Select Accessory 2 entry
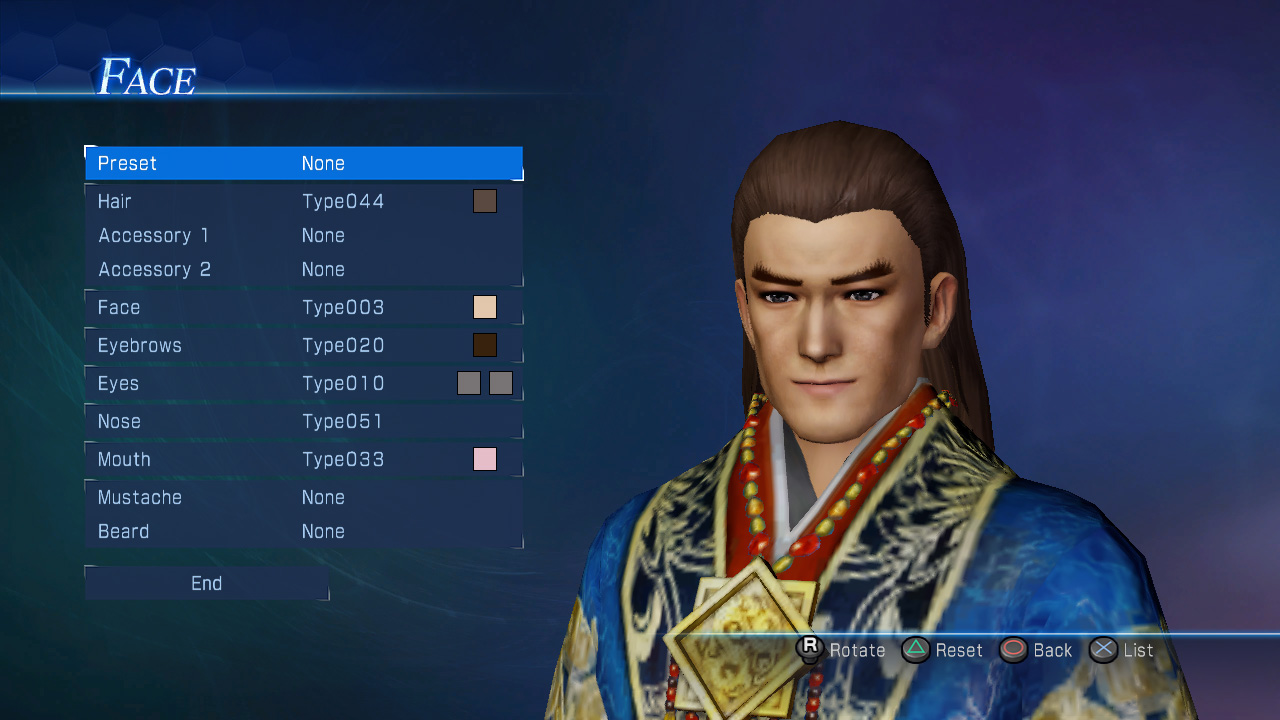1280x720 pixels. tap(304, 269)
